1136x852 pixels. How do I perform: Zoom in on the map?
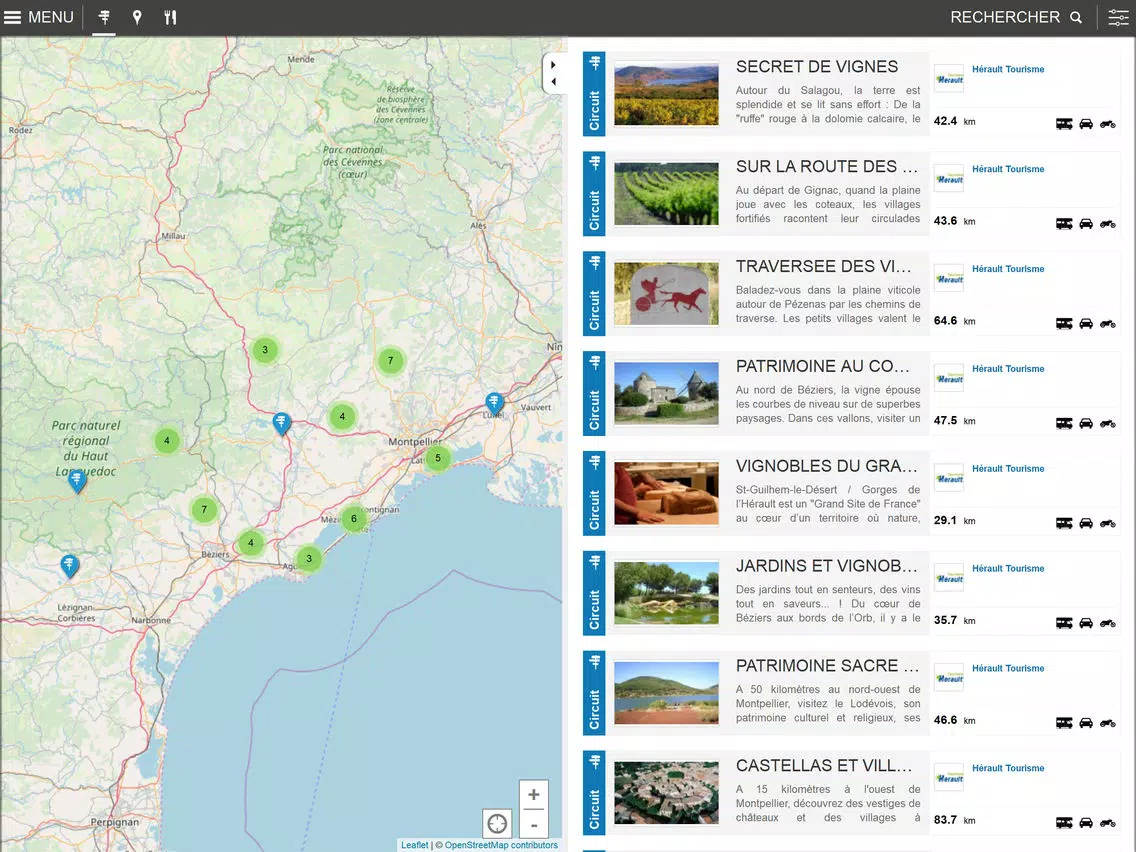point(534,795)
